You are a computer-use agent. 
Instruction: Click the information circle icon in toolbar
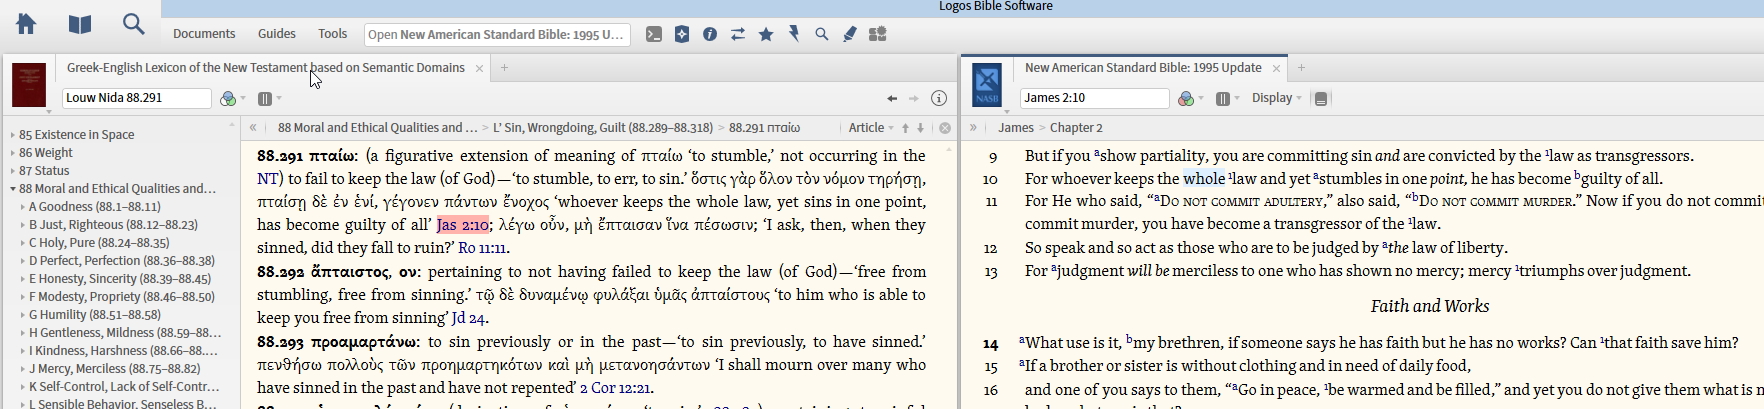(710, 34)
